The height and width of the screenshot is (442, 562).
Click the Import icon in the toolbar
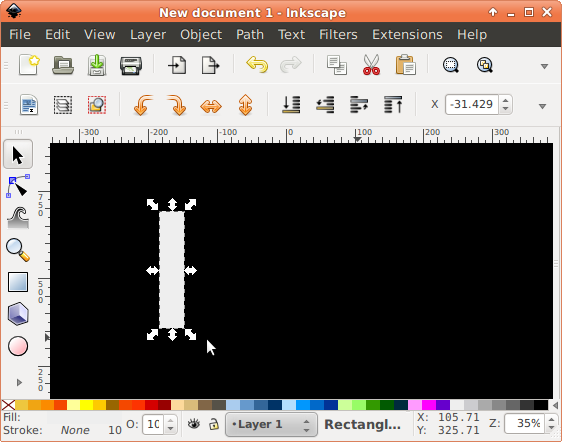[x=177, y=65]
